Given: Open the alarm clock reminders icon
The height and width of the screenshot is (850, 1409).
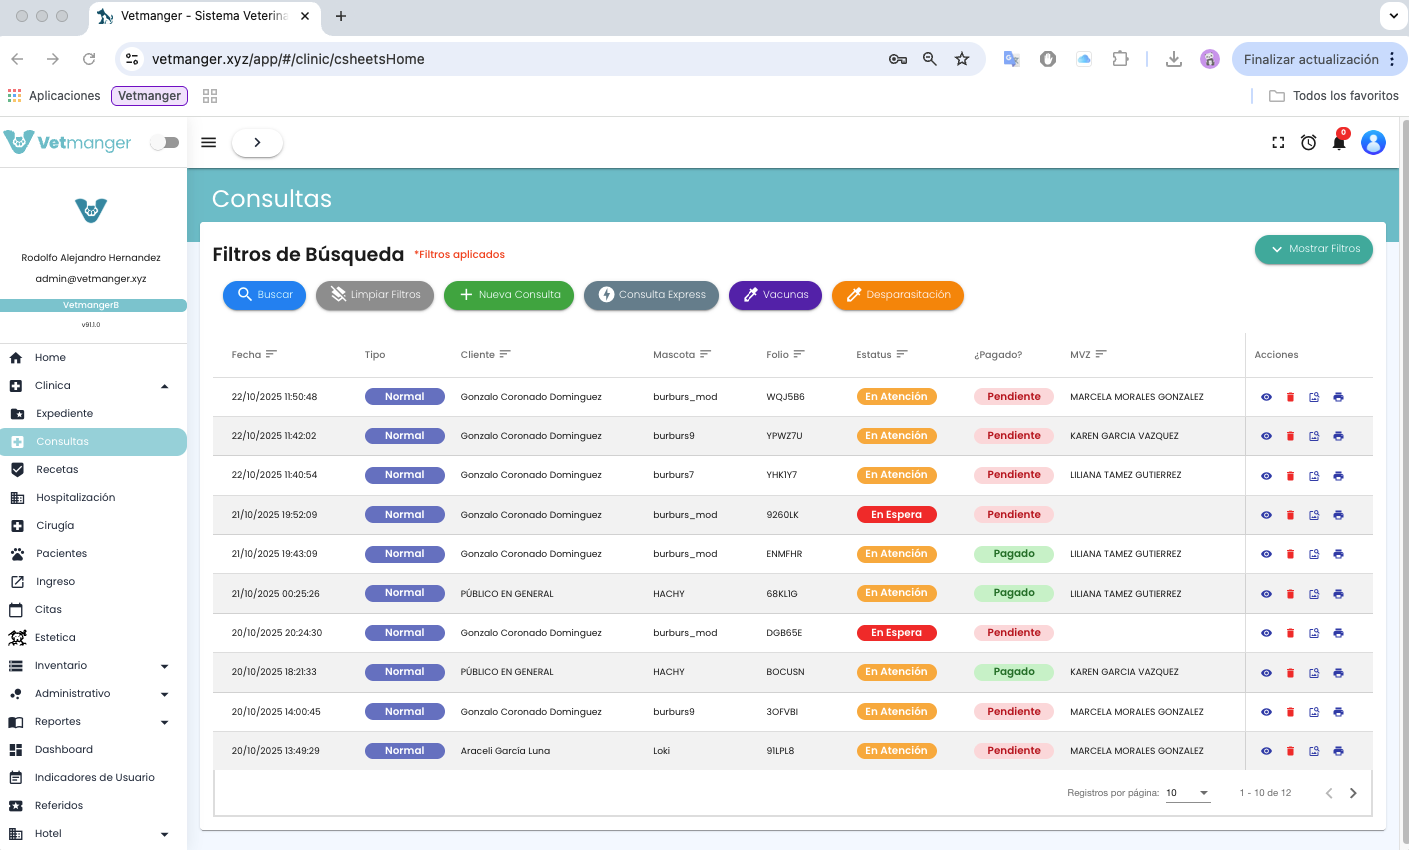Looking at the screenshot, I should [x=1308, y=143].
